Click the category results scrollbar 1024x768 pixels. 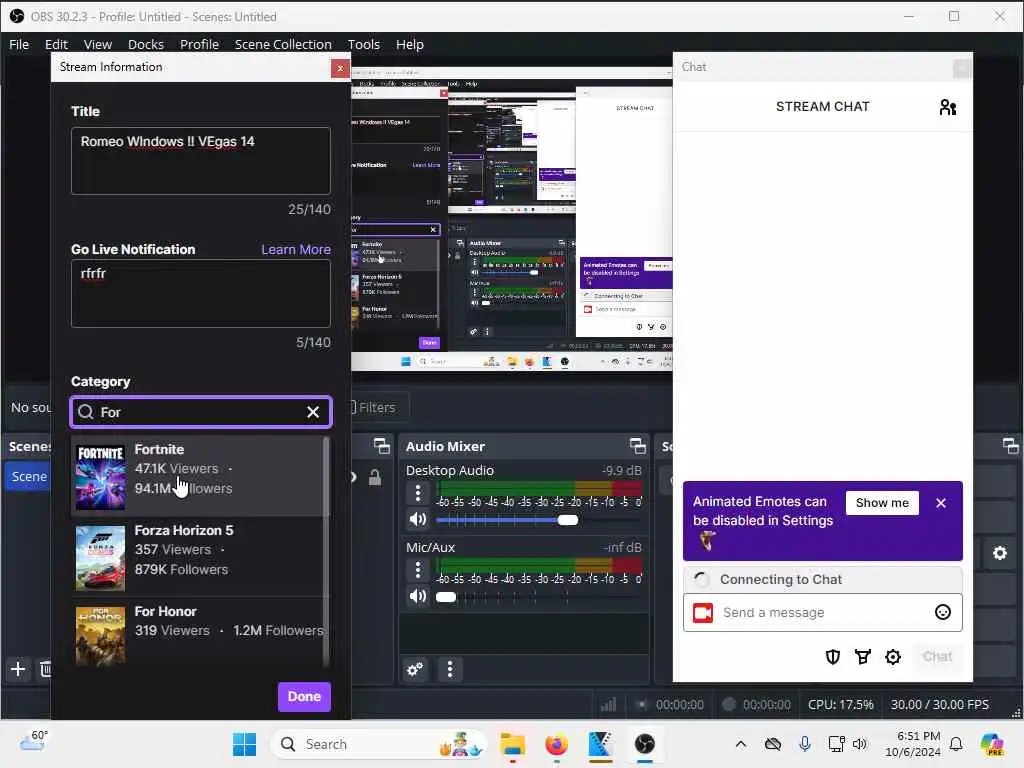326,552
